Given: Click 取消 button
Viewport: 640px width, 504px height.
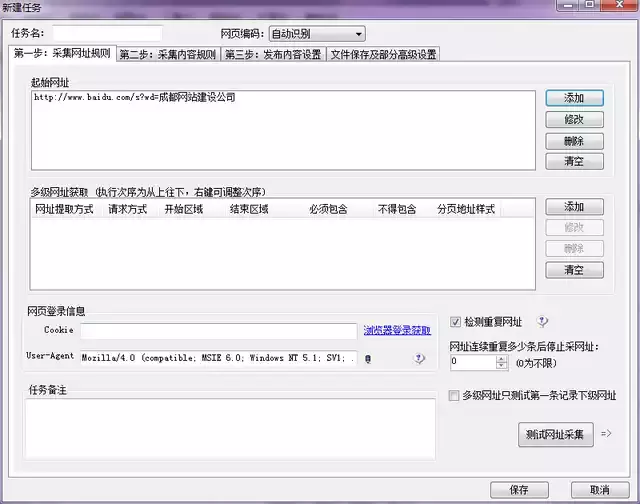Looking at the screenshot, I should pos(600,490).
